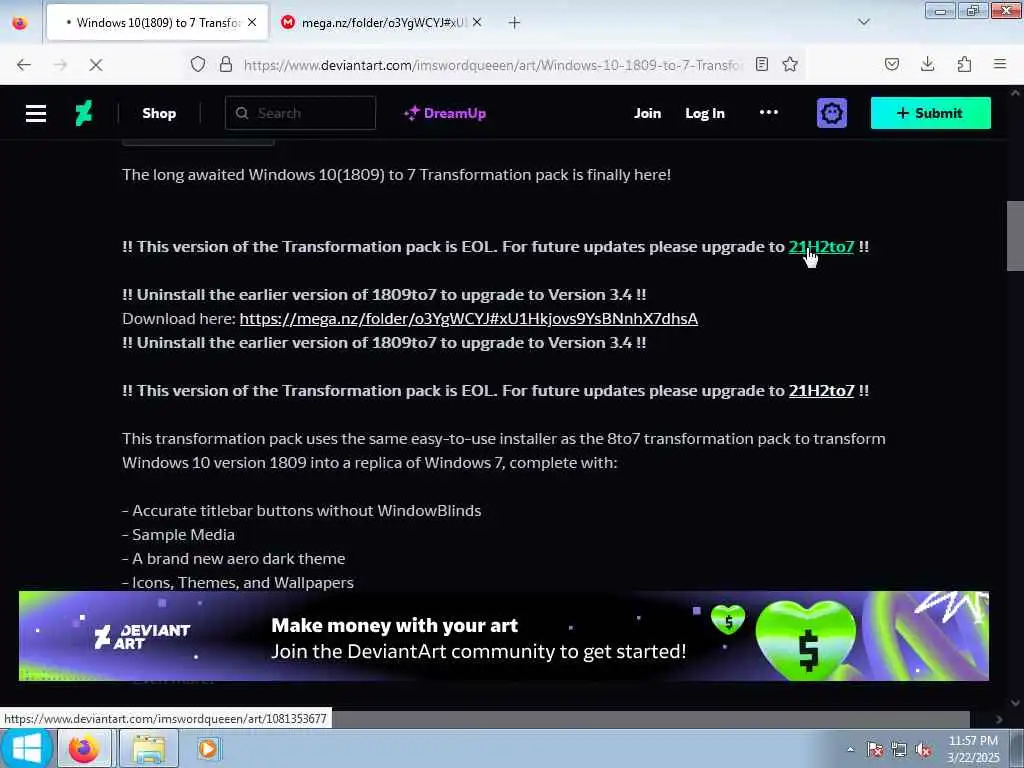Viewport: 1024px width, 768px height.
Task: Open the Windows Start button
Action: pyautogui.click(x=26, y=748)
